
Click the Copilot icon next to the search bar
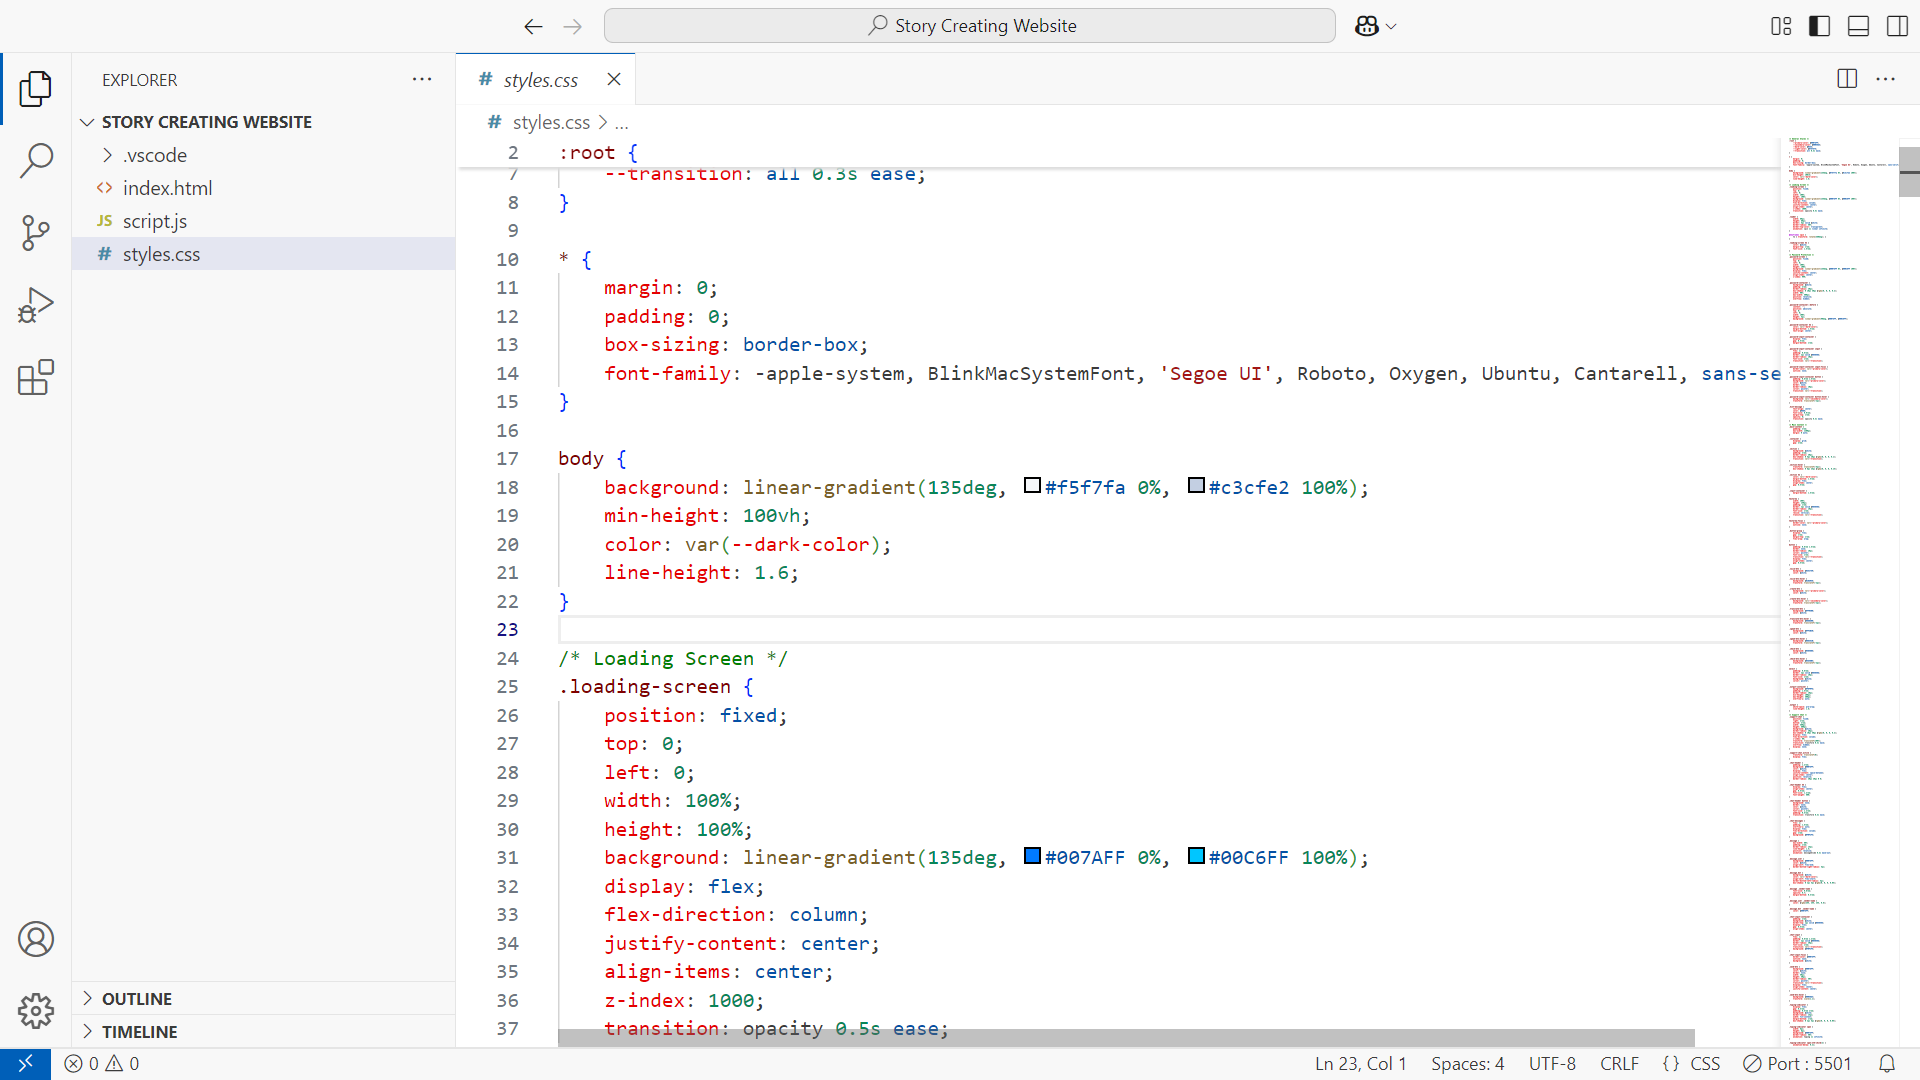(1367, 26)
